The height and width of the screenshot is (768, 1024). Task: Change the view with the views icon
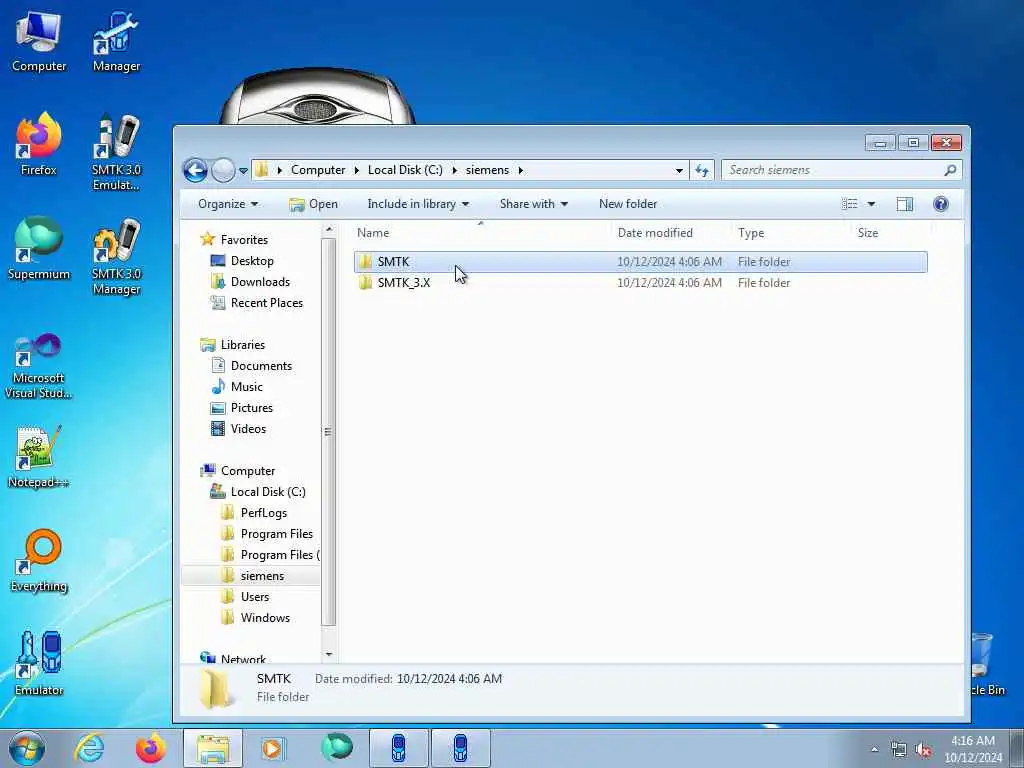pyautogui.click(x=850, y=204)
